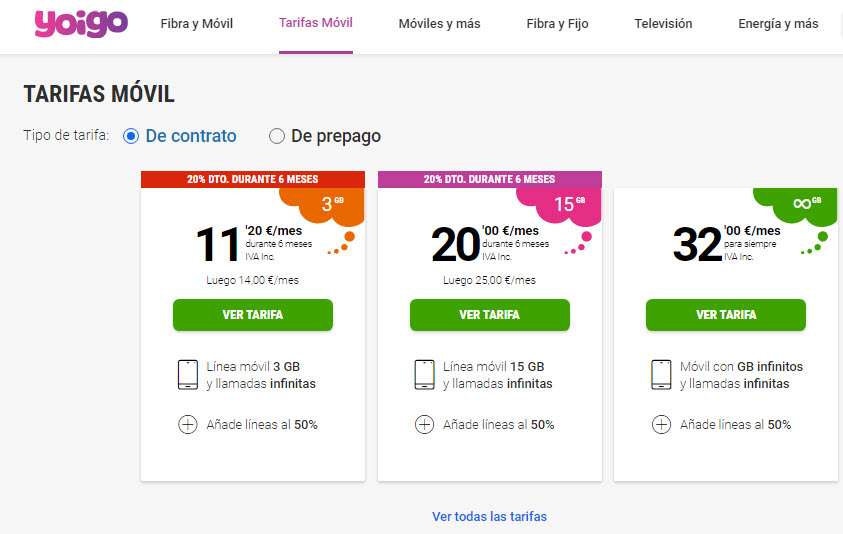Open the Tarifas Móvil tab
The width and height of the screenshot is (843, 534).
pyautogui.click(x=316, y=23)
